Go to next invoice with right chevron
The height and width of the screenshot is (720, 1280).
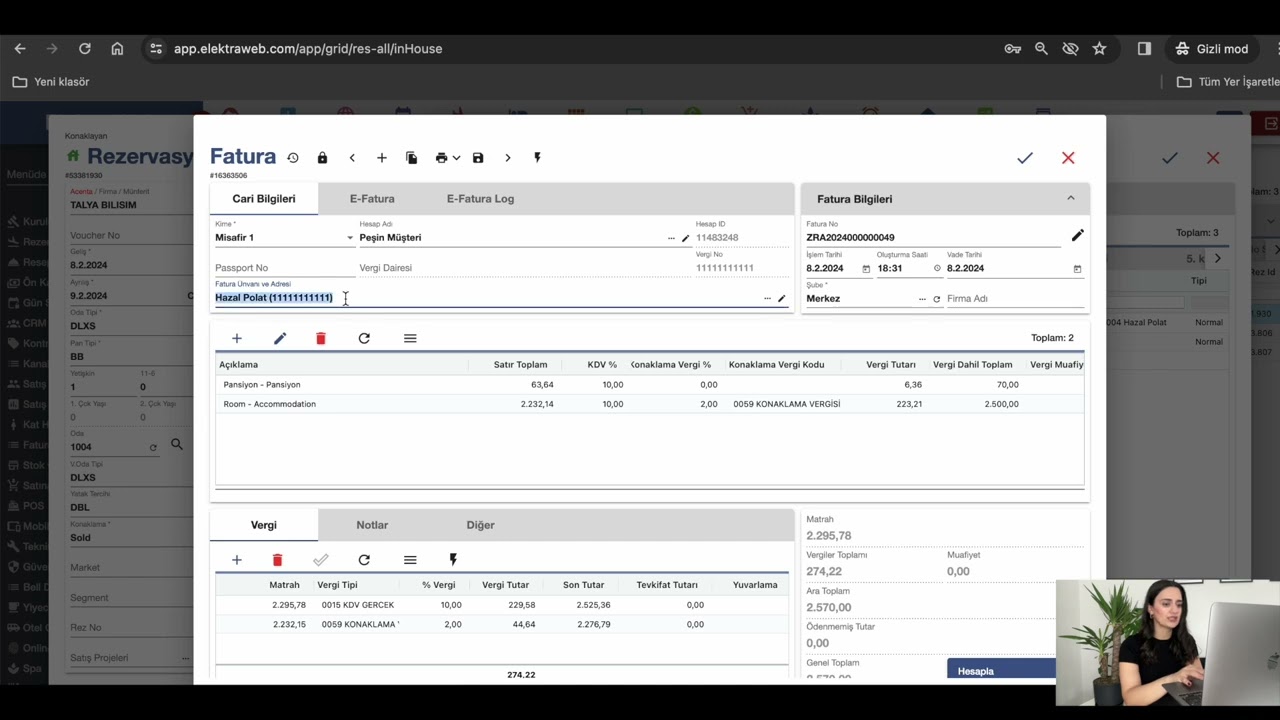tap(507, 158)
